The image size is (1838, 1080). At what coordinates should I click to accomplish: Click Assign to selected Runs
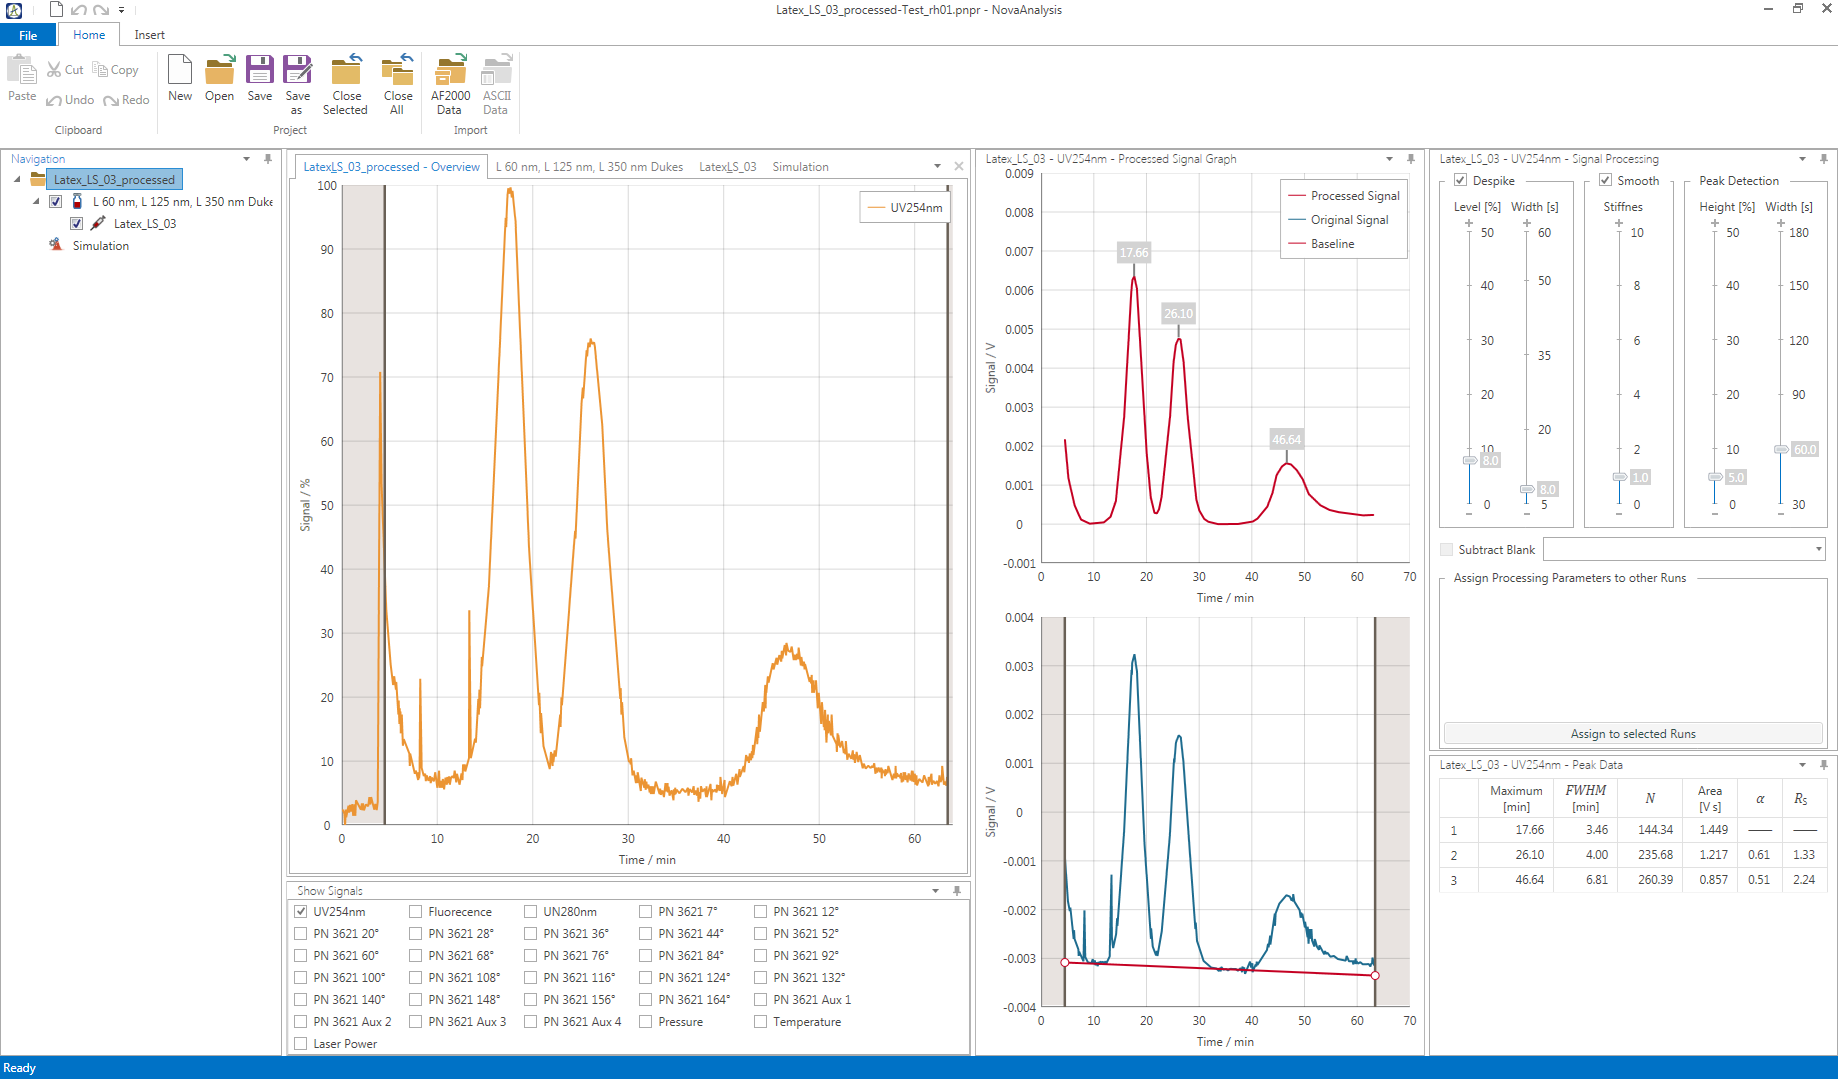(x=1632, y=733)
